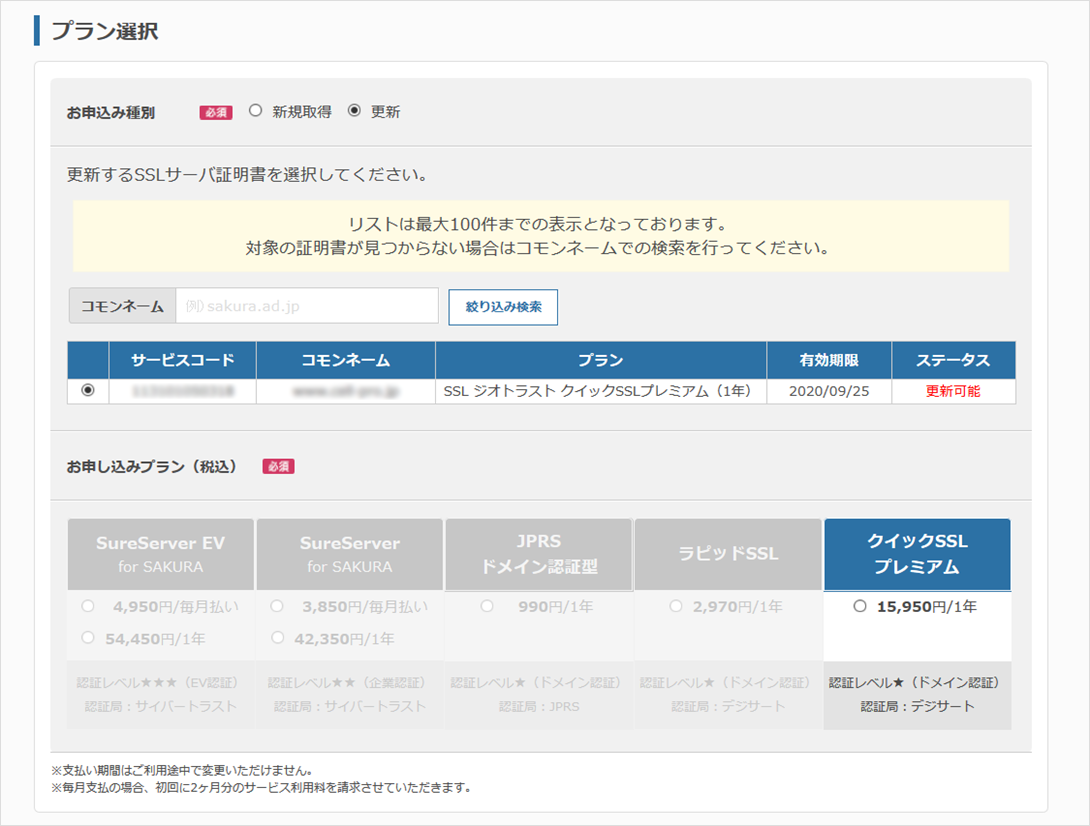1090x826 pixels.
Task: Choose the ラピッドSSL plan header
Action: (x=727, y=554)
